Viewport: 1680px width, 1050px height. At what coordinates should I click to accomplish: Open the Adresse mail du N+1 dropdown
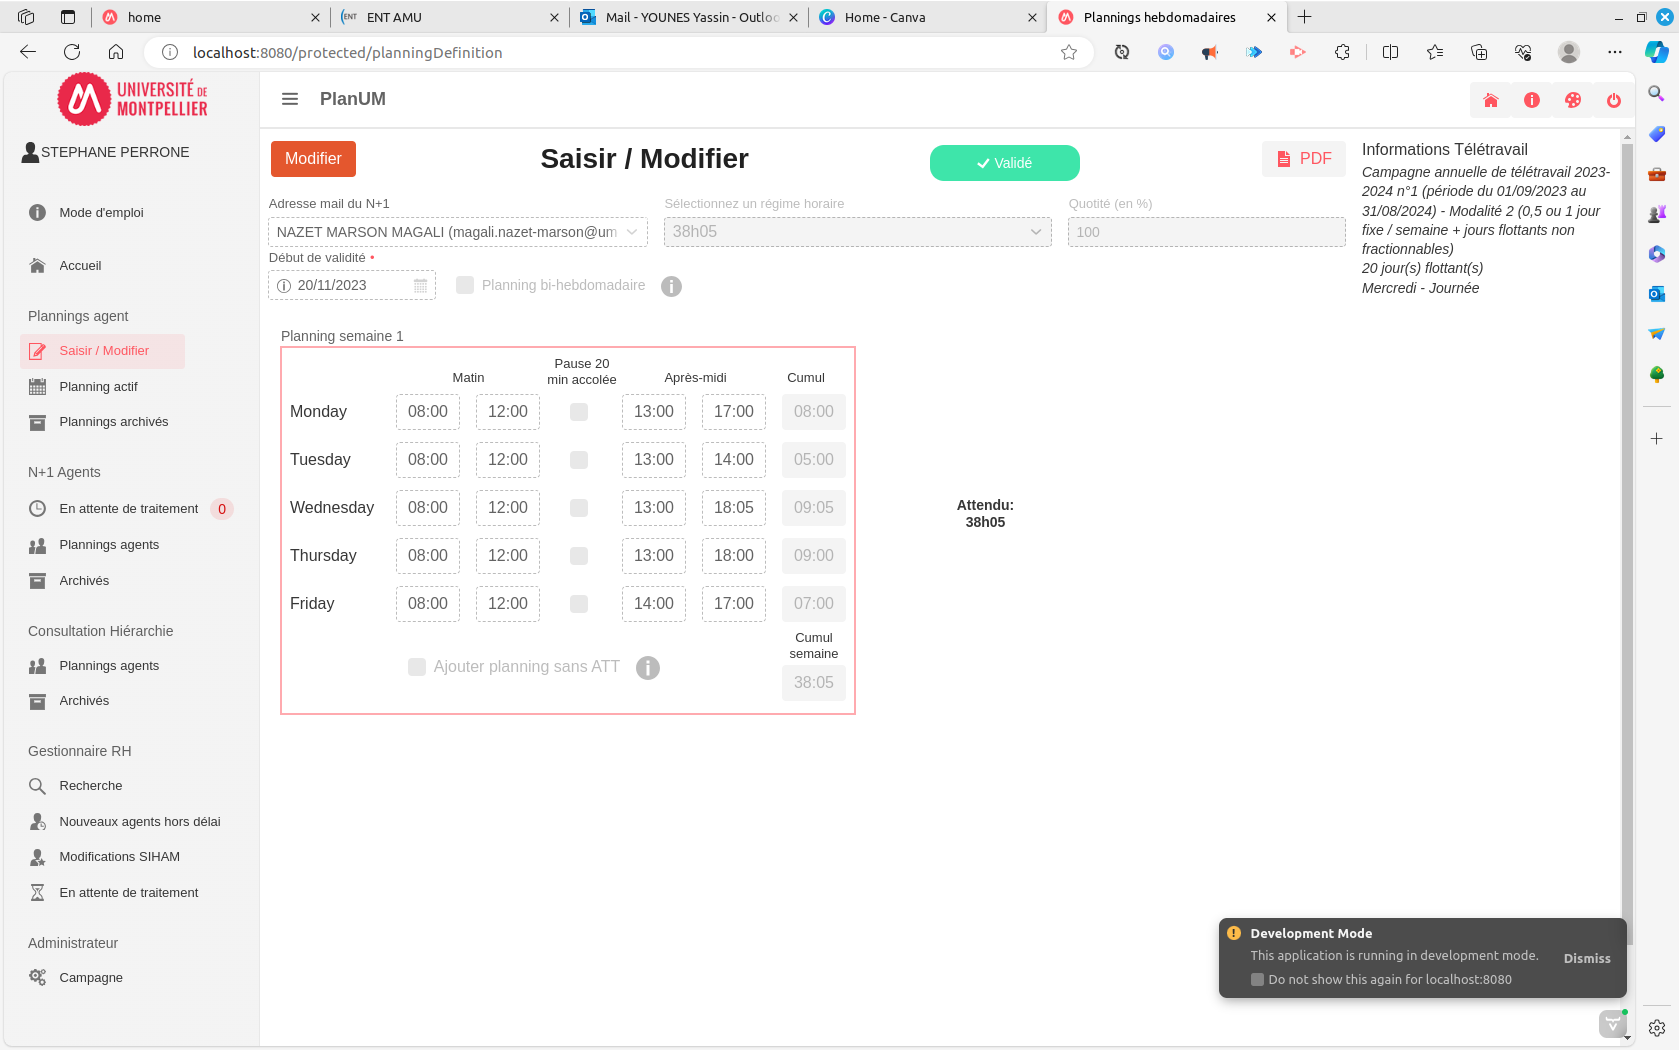click(x=458, y=232)
